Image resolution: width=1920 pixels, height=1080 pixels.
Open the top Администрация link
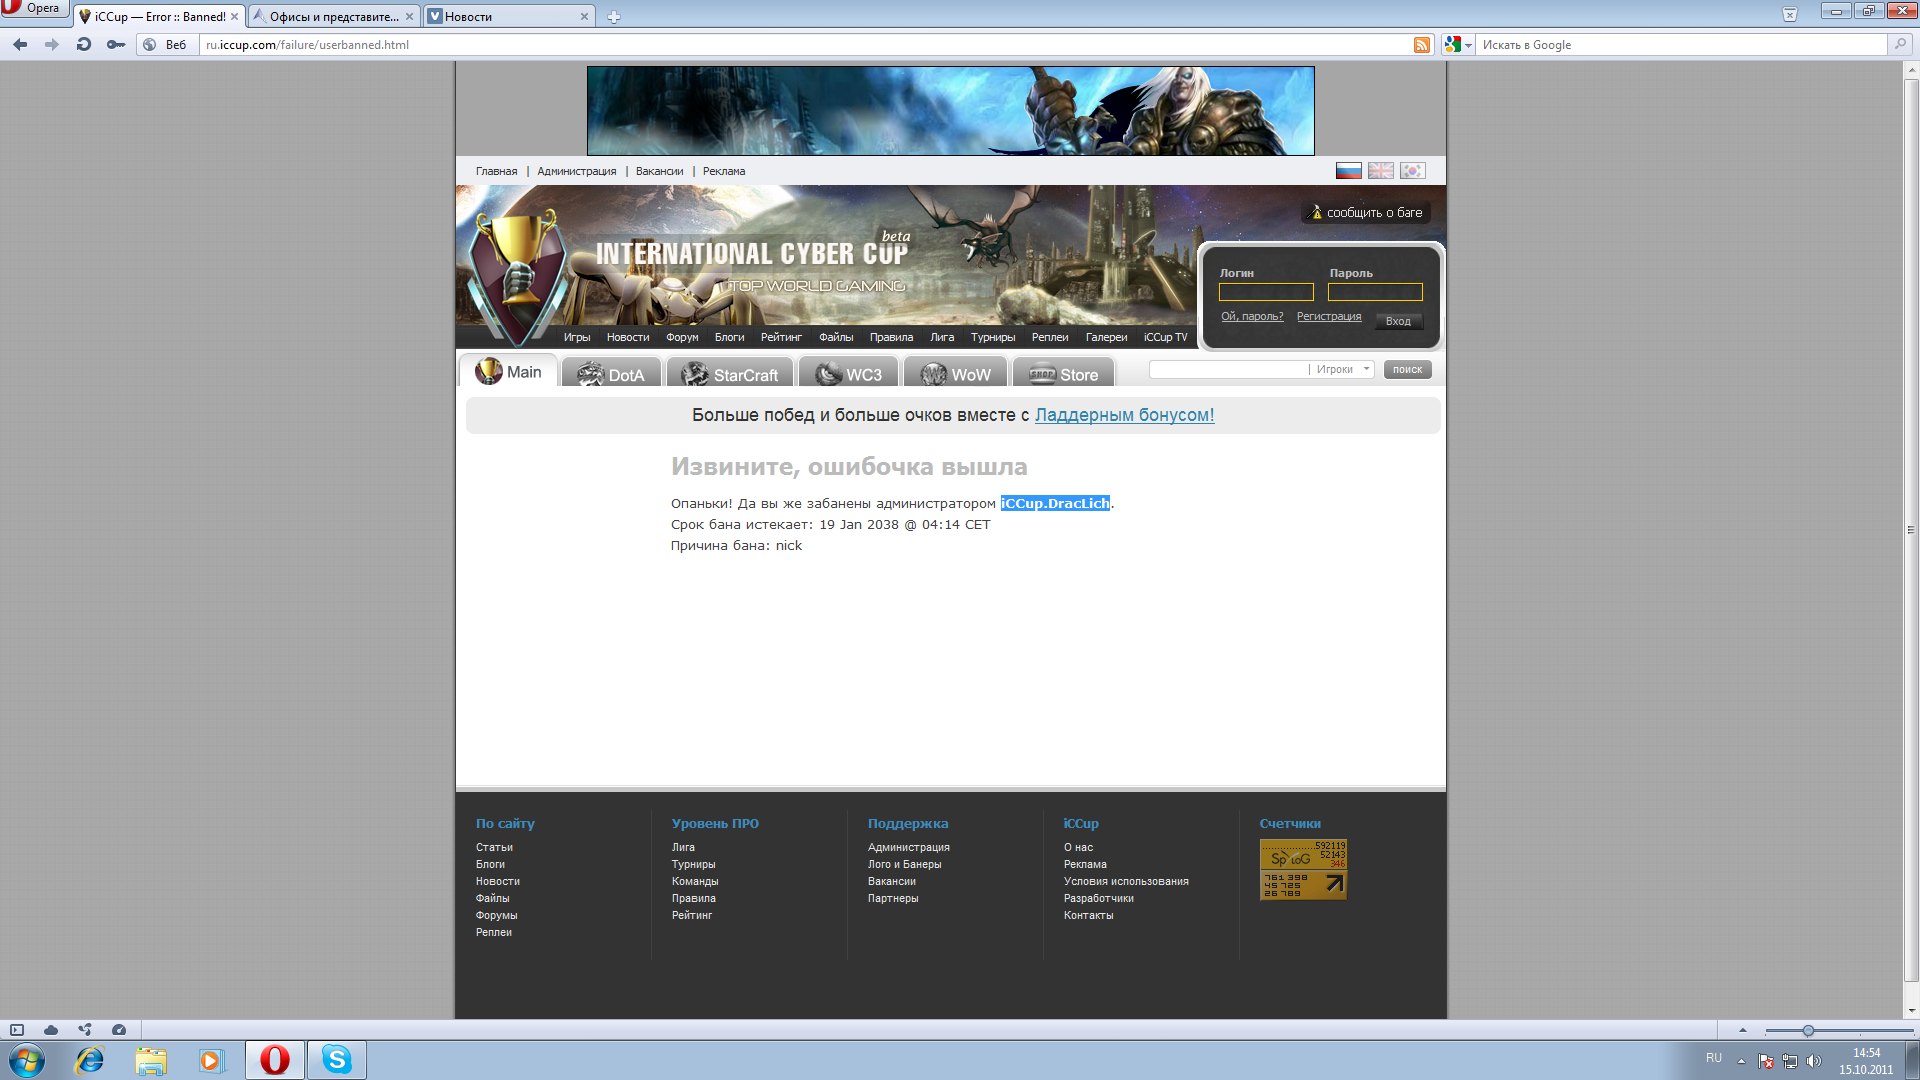(x=577, y=171)
